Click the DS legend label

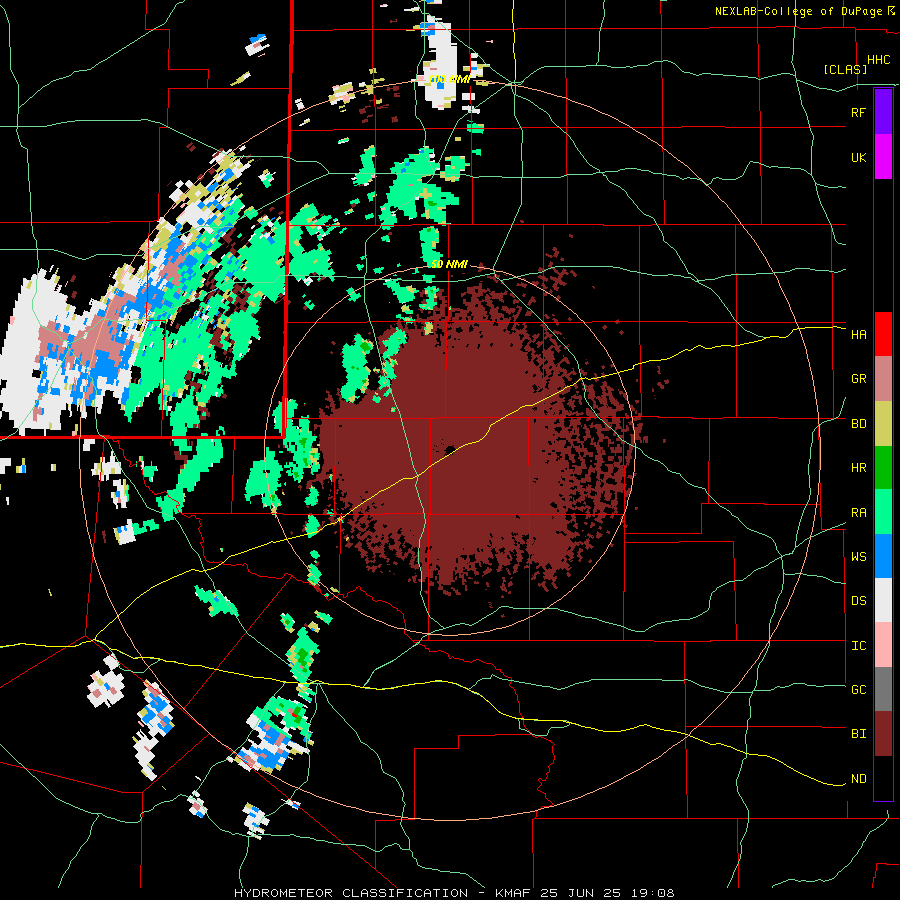pyautogui.click(x=859, y=601)
